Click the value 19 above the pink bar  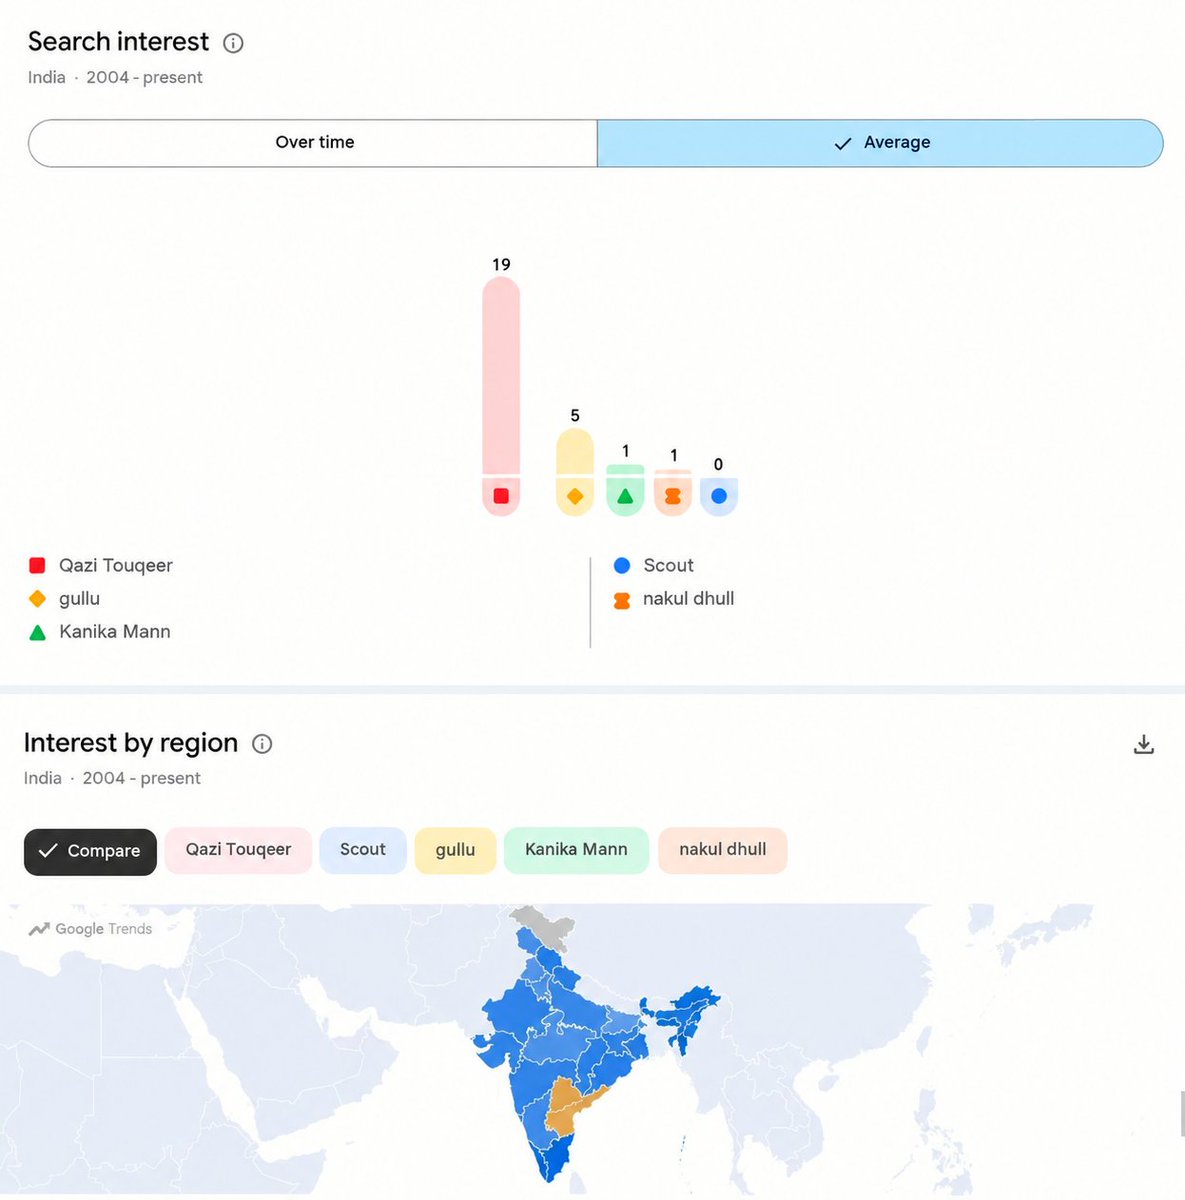[501, 264]
